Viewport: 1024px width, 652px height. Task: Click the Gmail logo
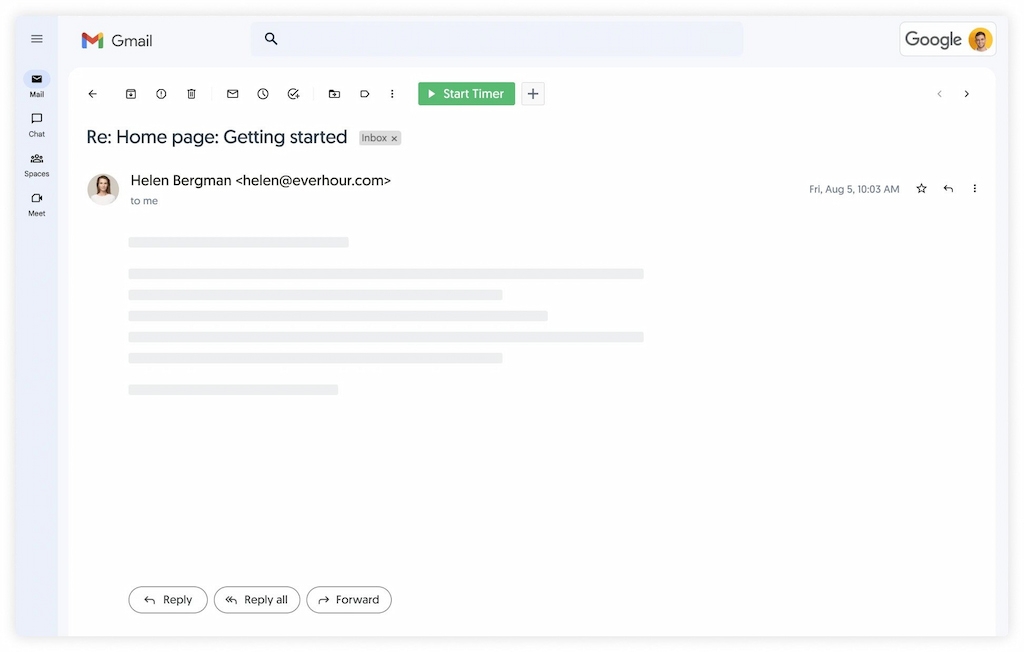click(x=117, y=41)
